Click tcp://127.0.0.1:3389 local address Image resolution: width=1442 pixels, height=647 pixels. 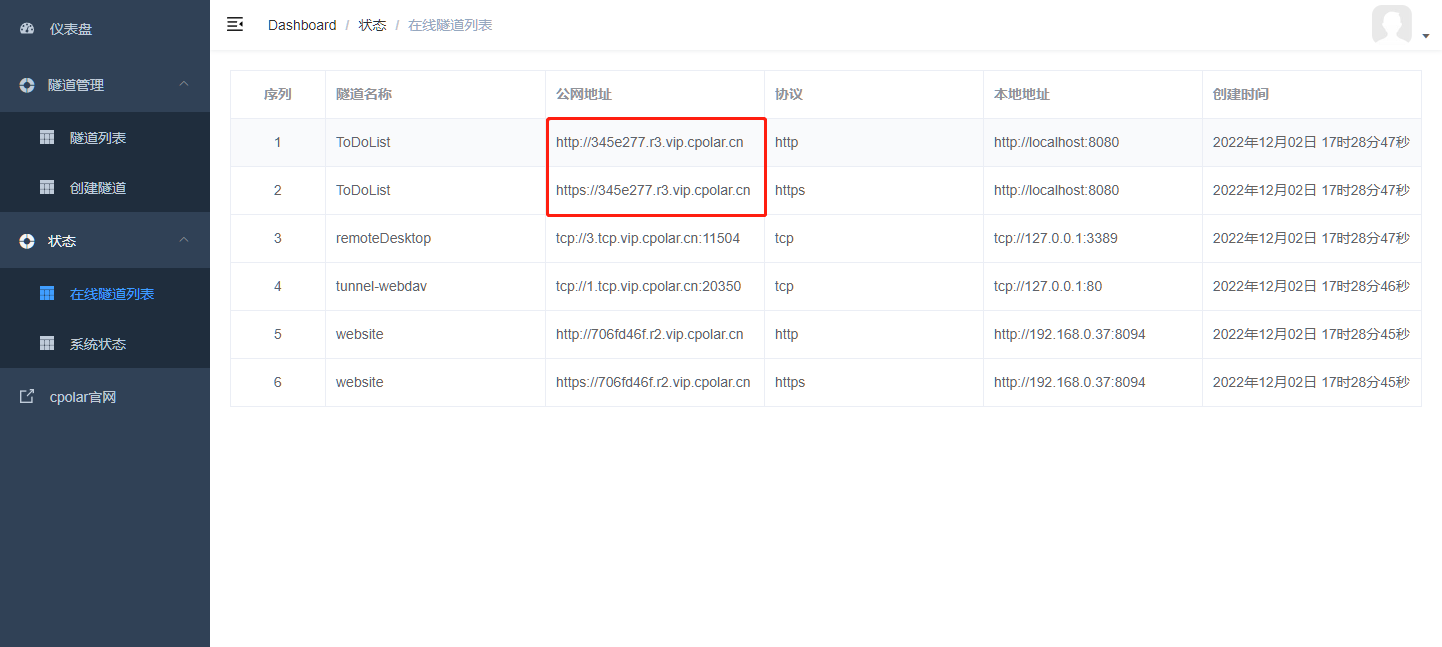[1056, 238]
